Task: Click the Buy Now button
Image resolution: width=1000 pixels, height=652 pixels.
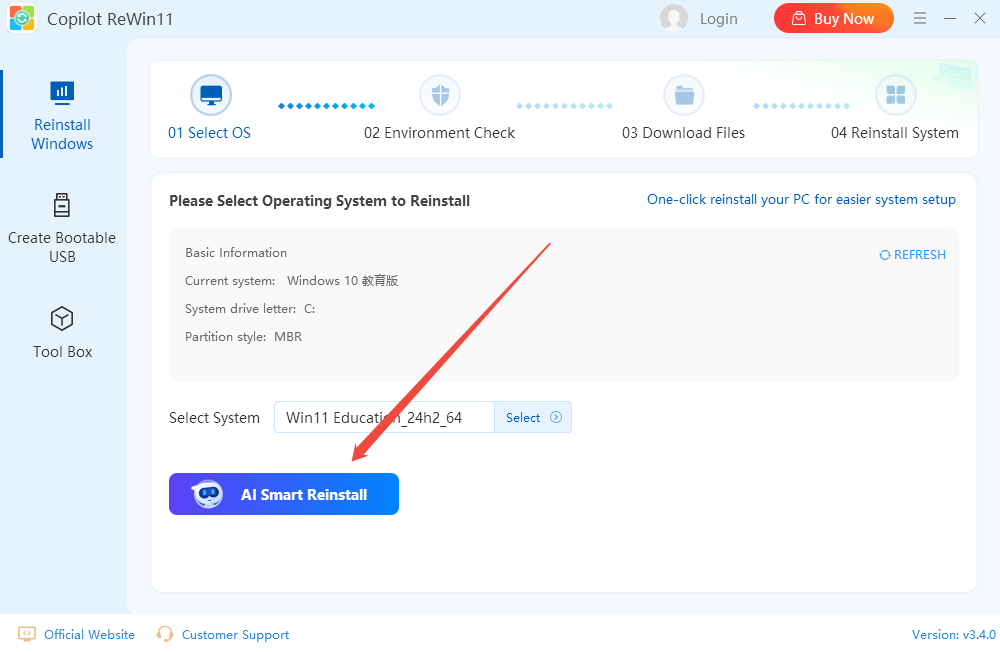Action: (833, 18)
